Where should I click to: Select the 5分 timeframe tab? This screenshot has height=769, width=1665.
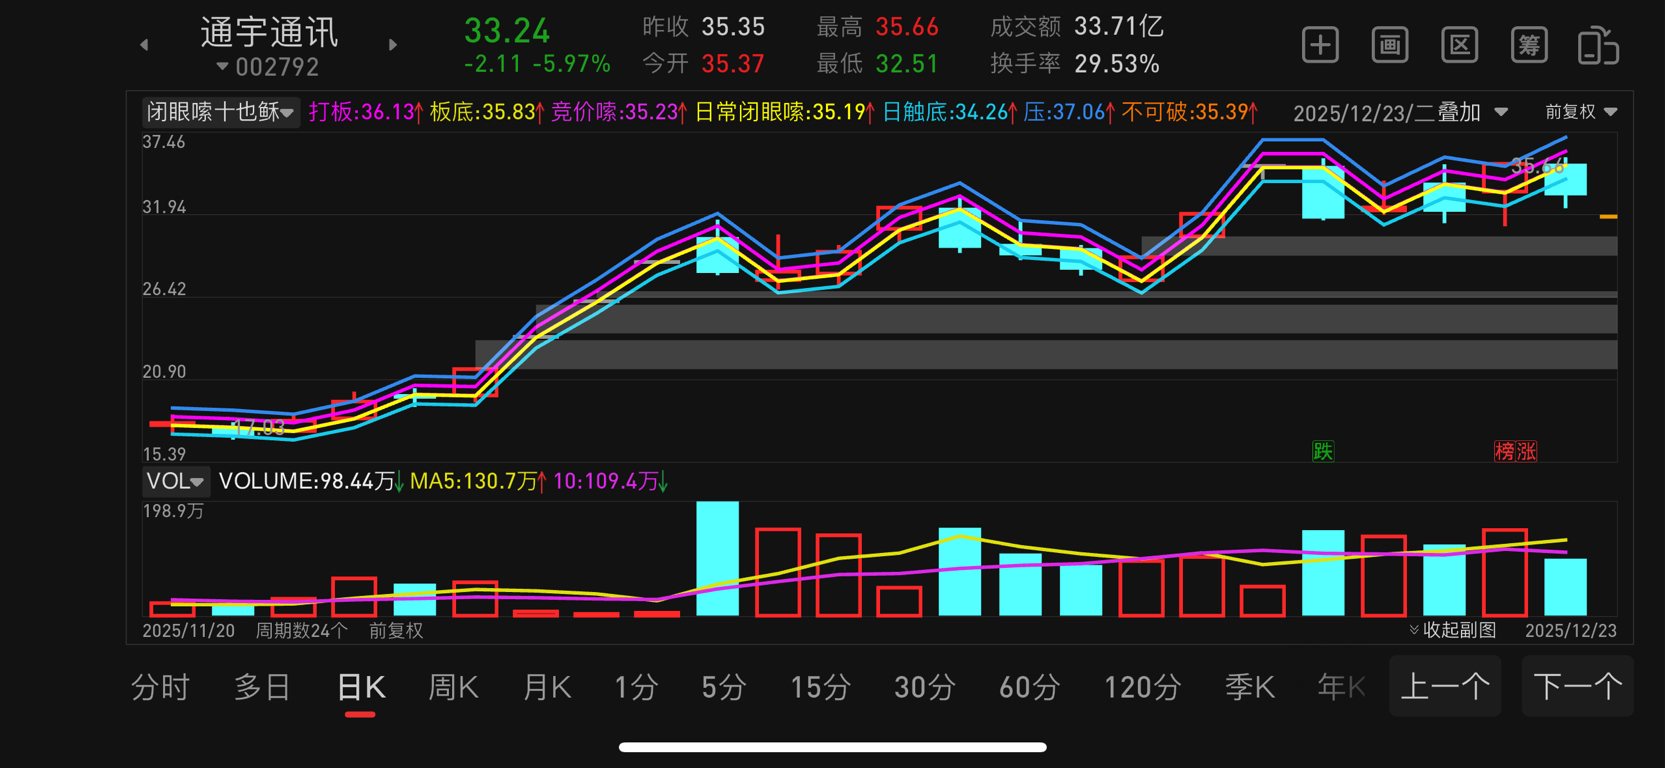724,687
